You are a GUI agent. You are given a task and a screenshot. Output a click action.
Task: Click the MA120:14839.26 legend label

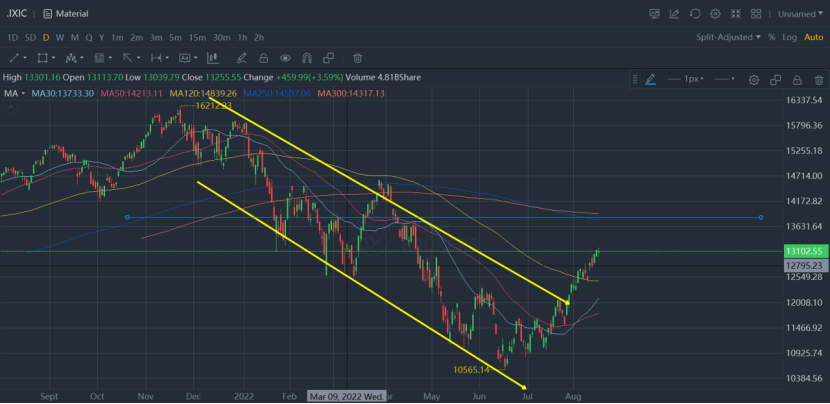(203, 93)
